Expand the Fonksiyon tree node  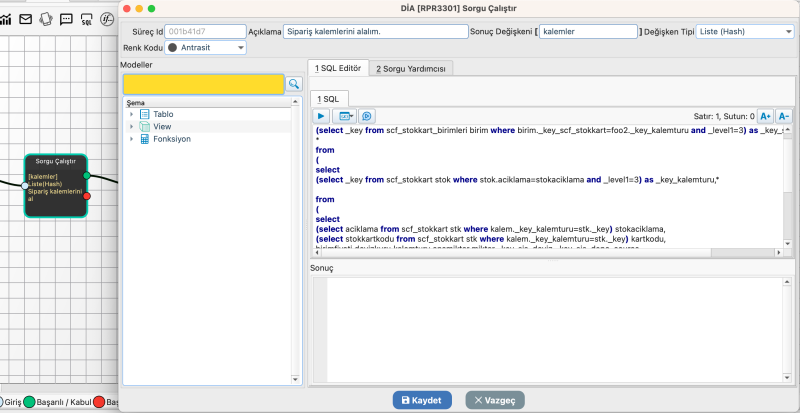131,139
